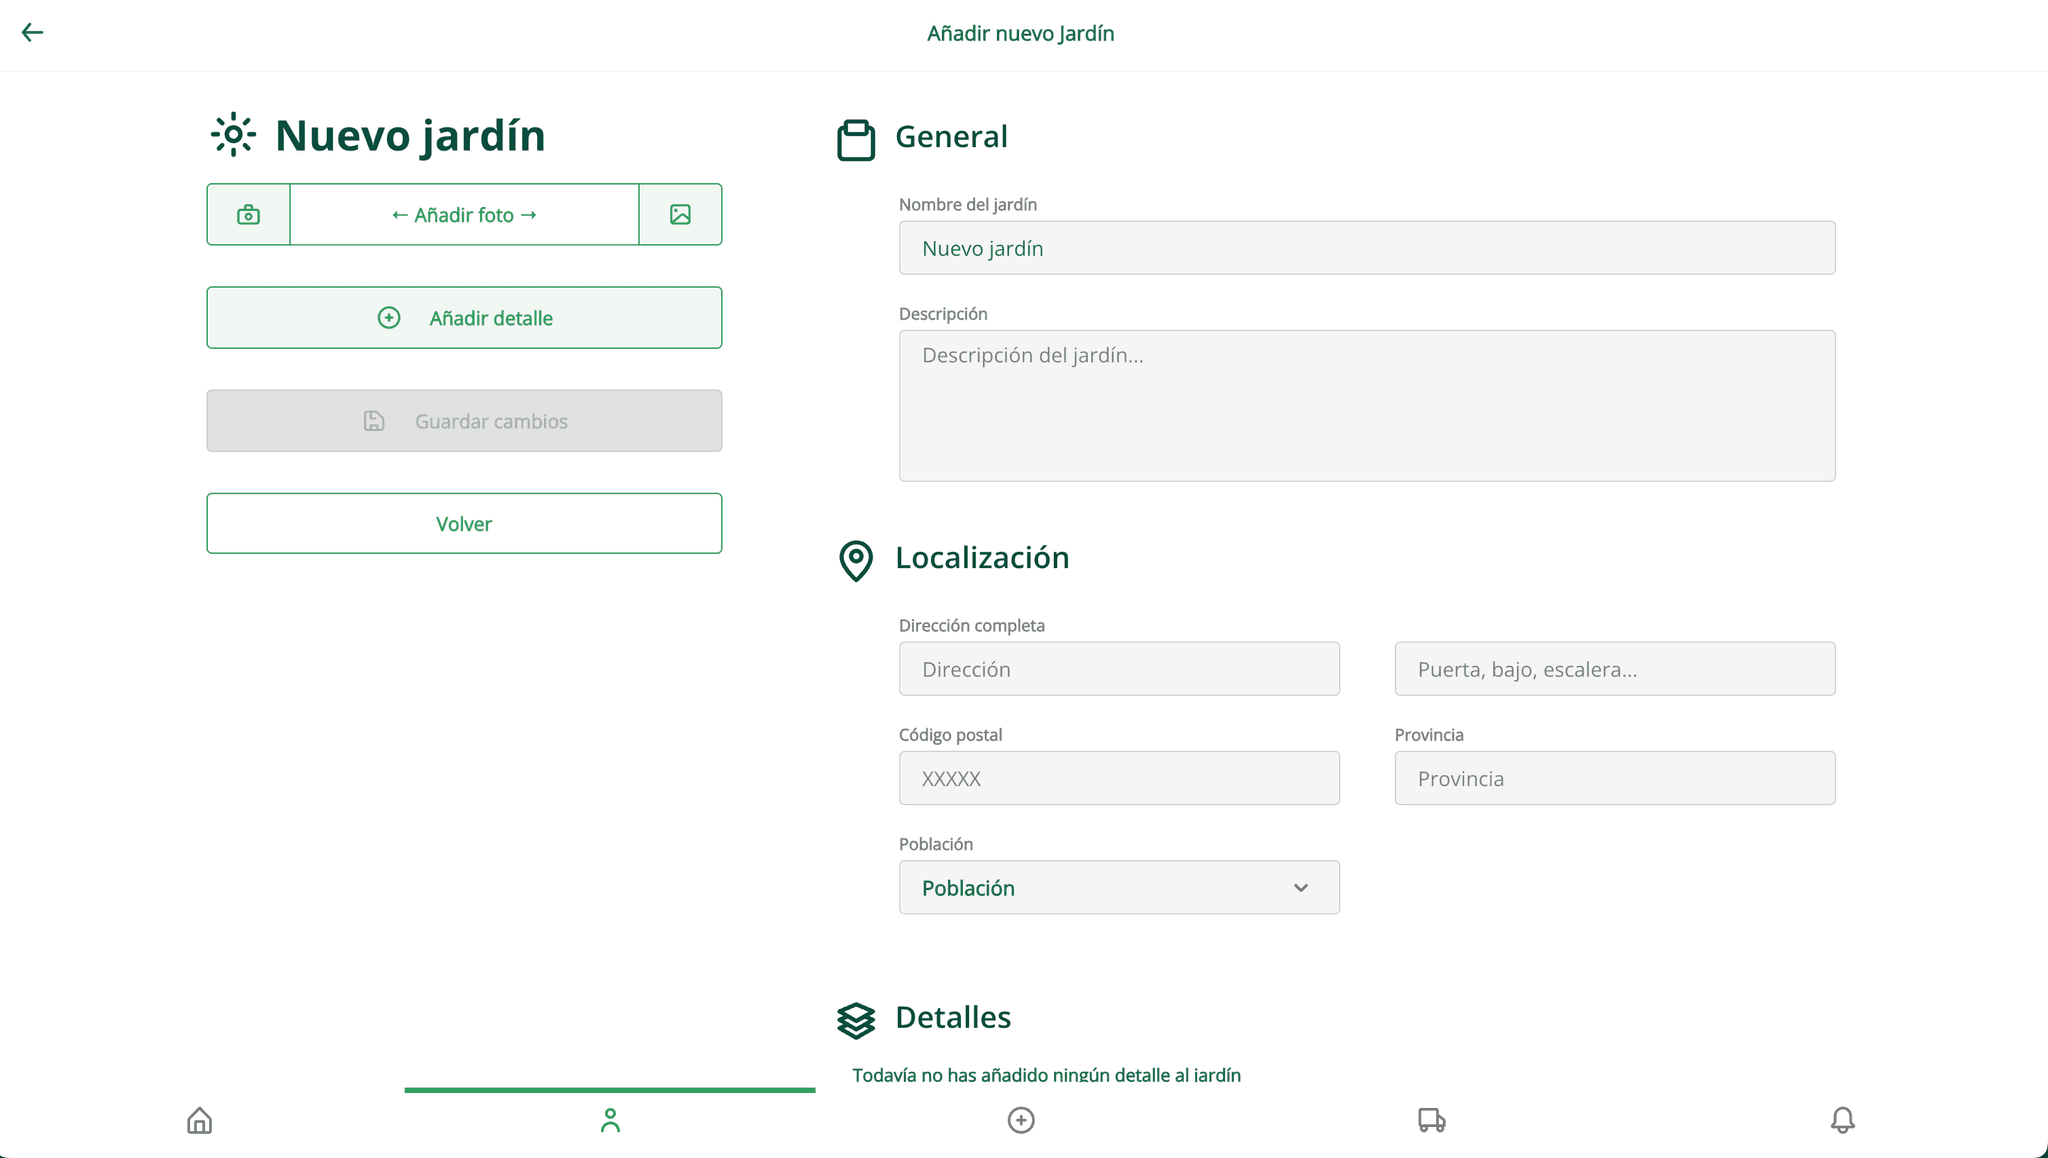Click the Descripción text area

click(1366, 406)
